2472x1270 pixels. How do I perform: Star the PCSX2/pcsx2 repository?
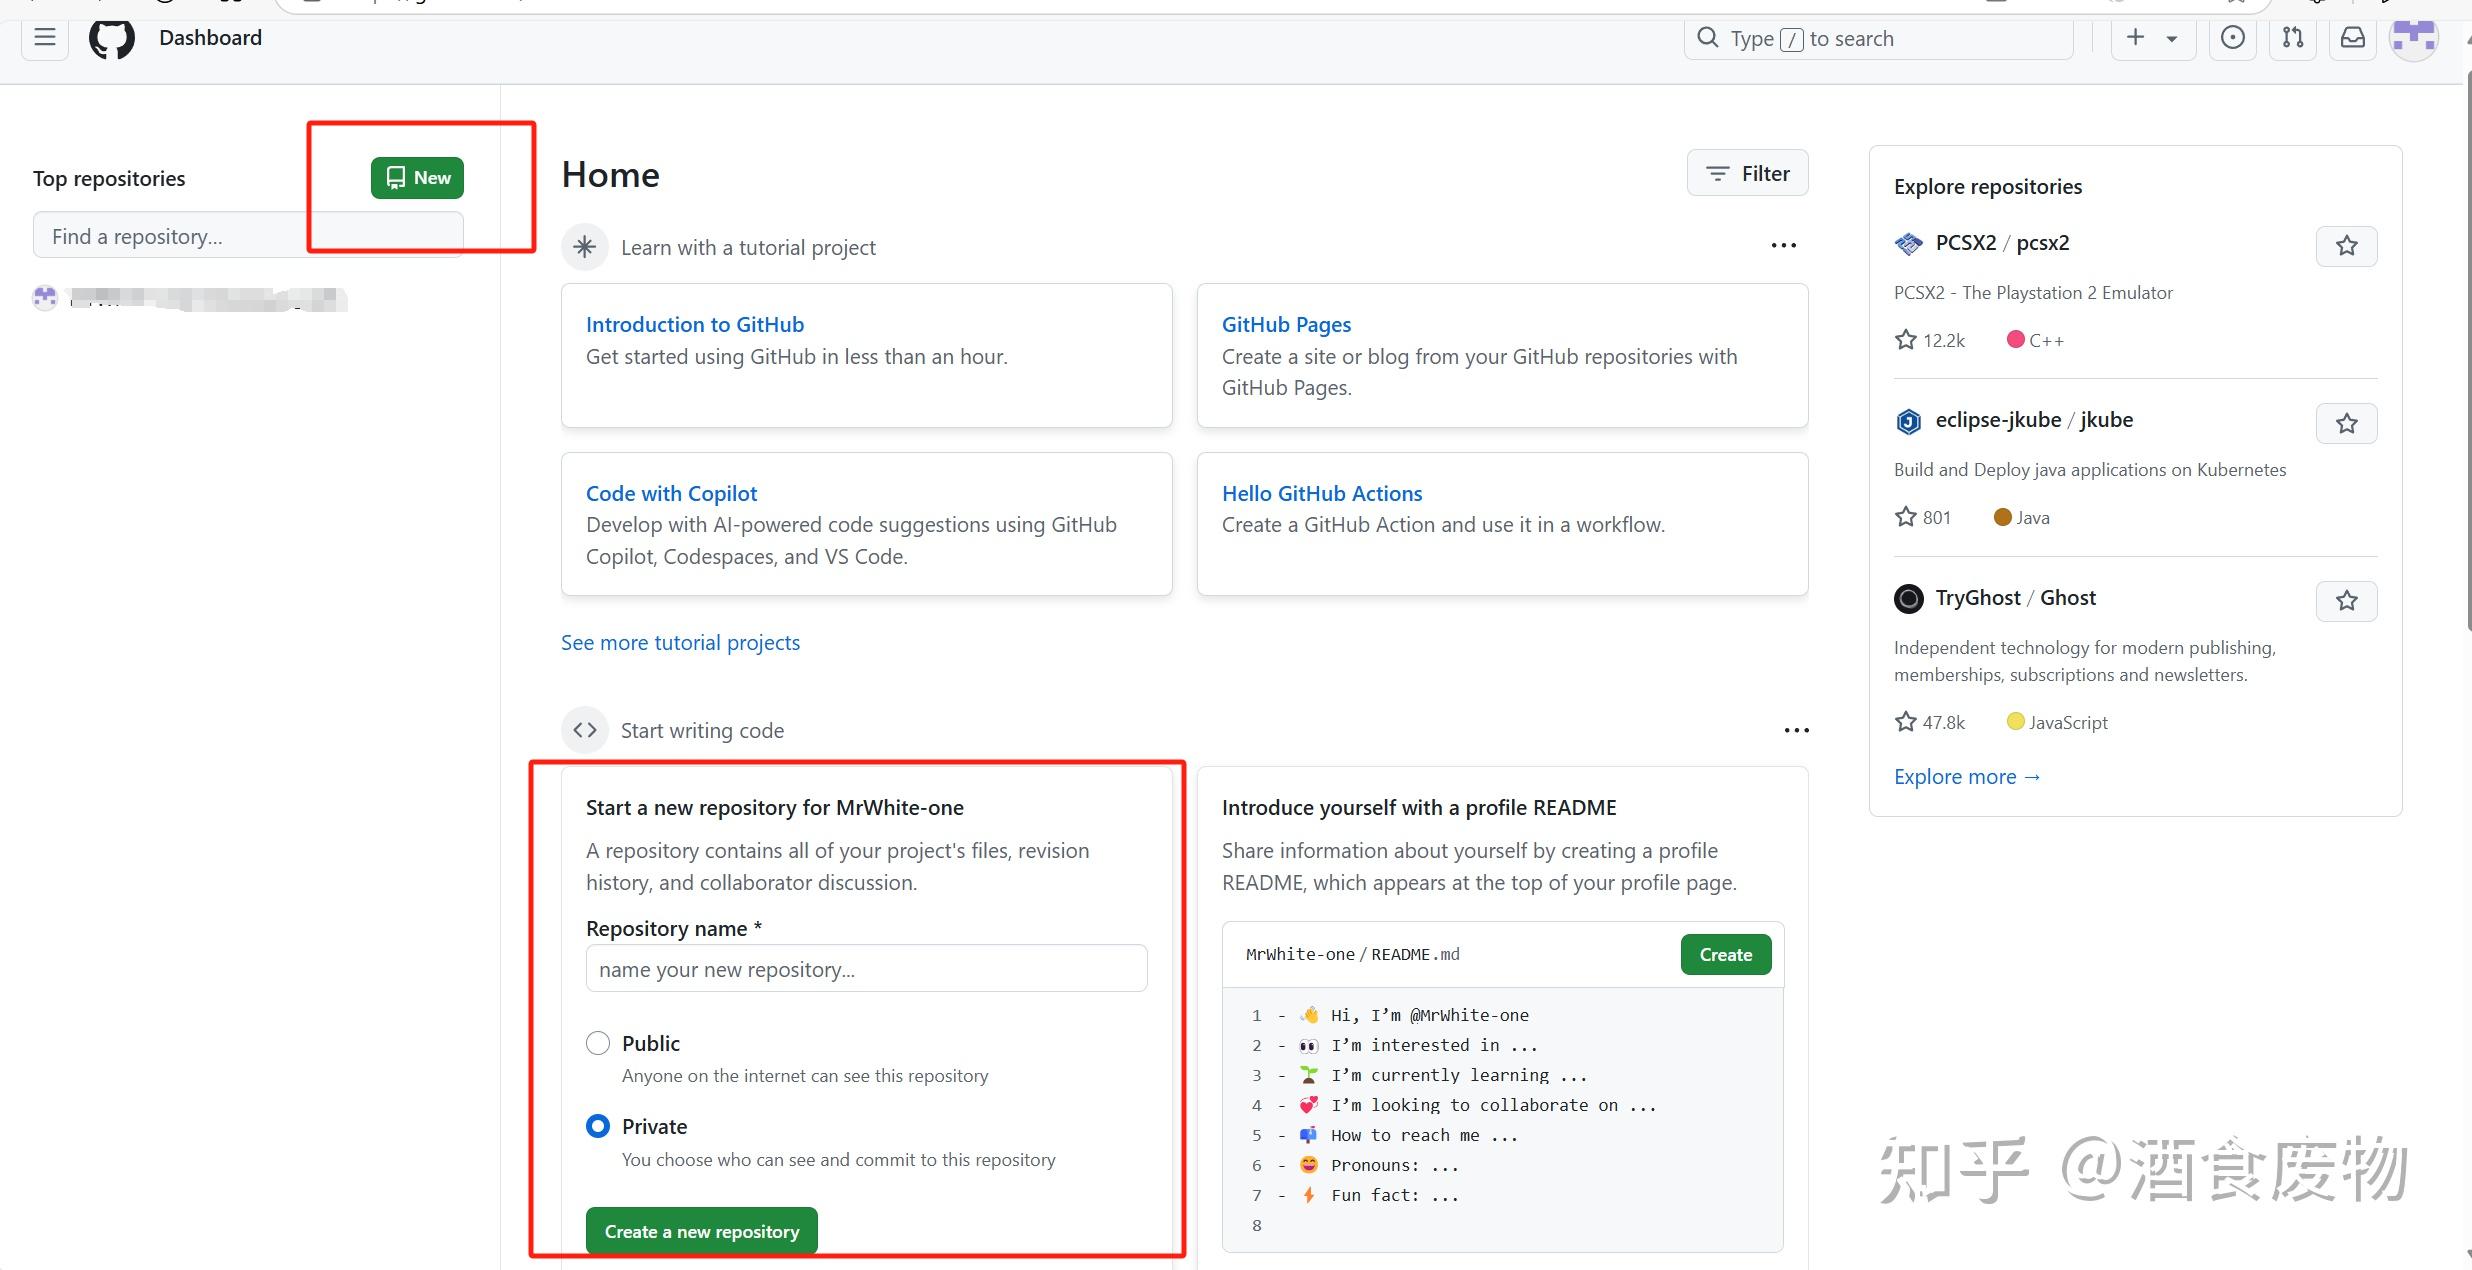click(2346, 245)
